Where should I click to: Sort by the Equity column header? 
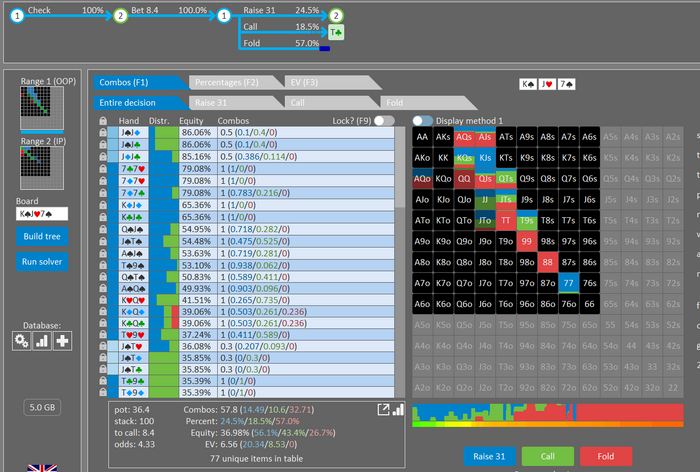(x=191, y=121)
